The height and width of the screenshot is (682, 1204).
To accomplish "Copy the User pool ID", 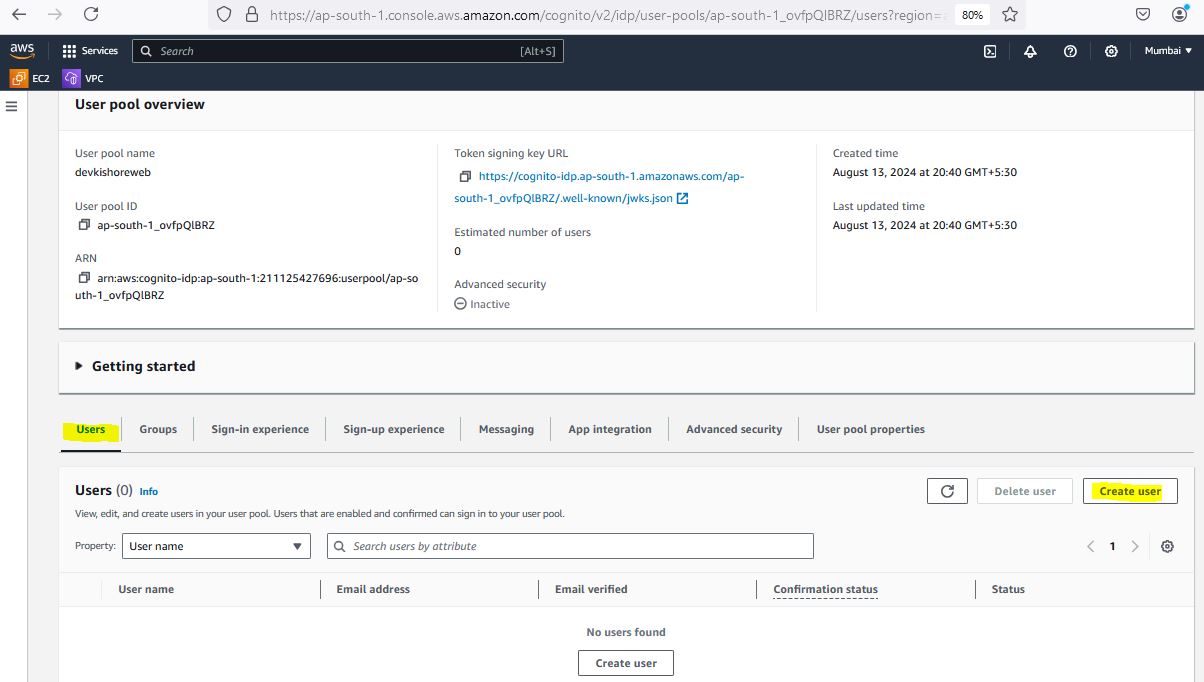I will (84, 225).
